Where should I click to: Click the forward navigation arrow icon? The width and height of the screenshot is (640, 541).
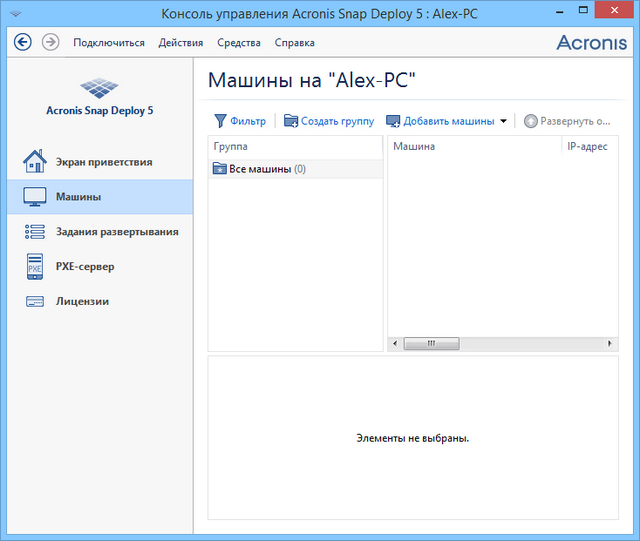coord(50,42)
